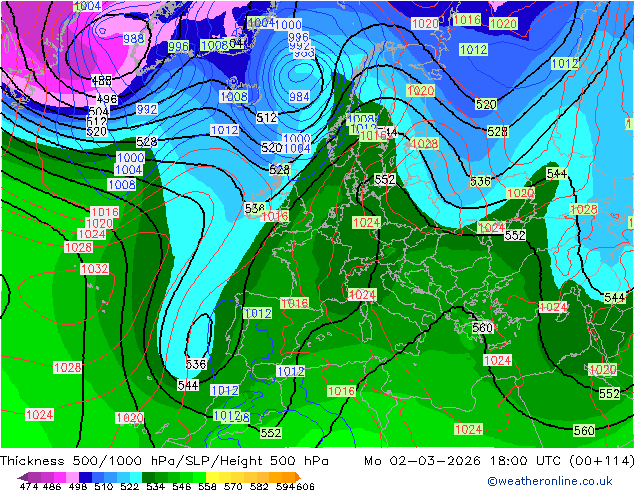The height and width of the screenshot is (490, 634).
Task: Click the purple left arrow end of the legend
Action: tap(23, 477)
